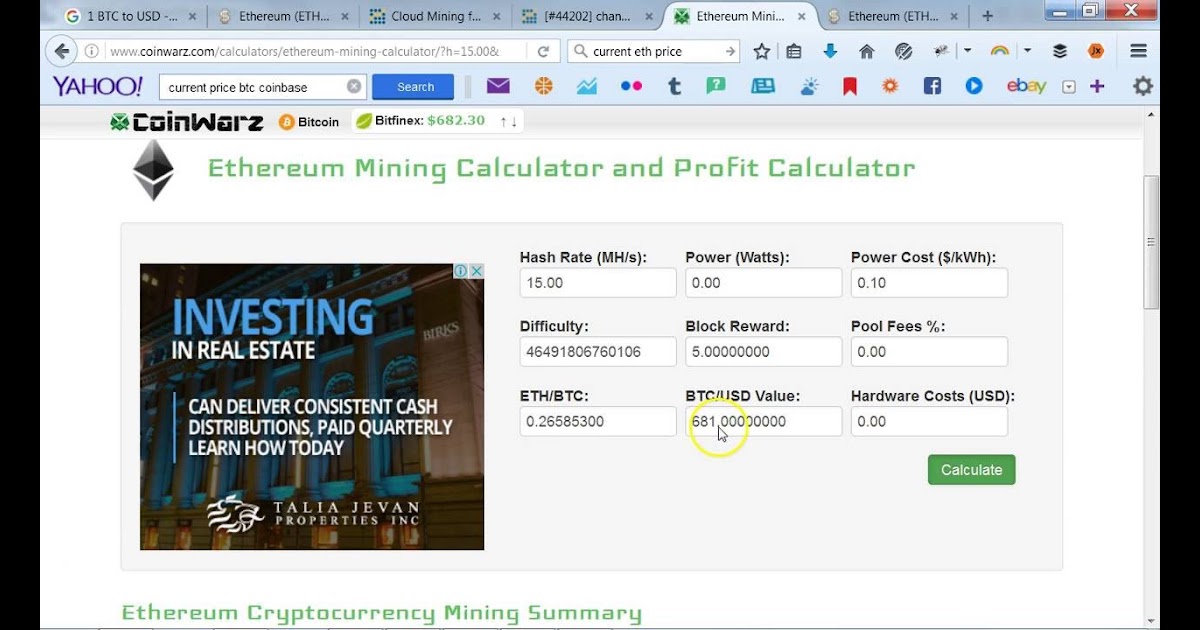The width and height of the screenshot is (1200, 630).
Task: Click the vertical page scrollbar thumb
Action: point(1151,243)
